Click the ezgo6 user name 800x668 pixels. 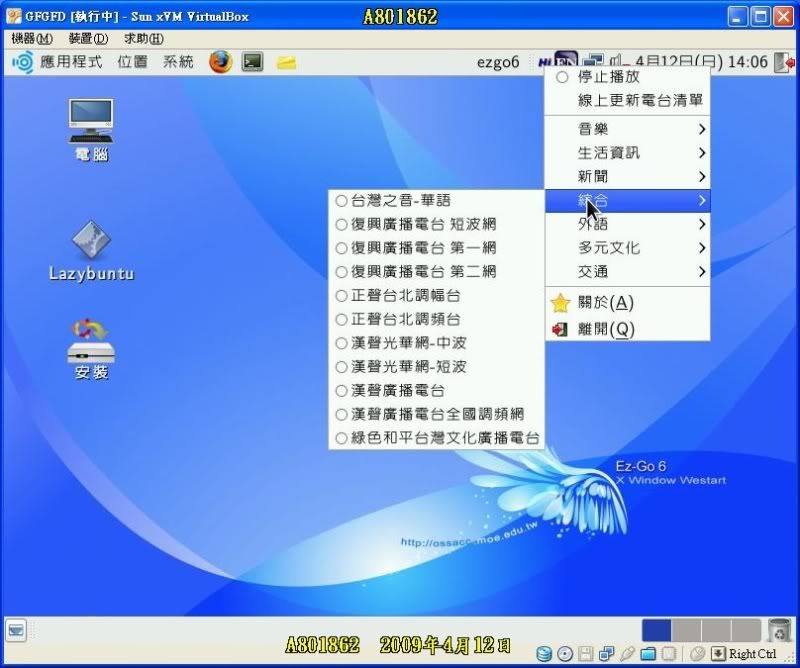[x=497, y=62]
